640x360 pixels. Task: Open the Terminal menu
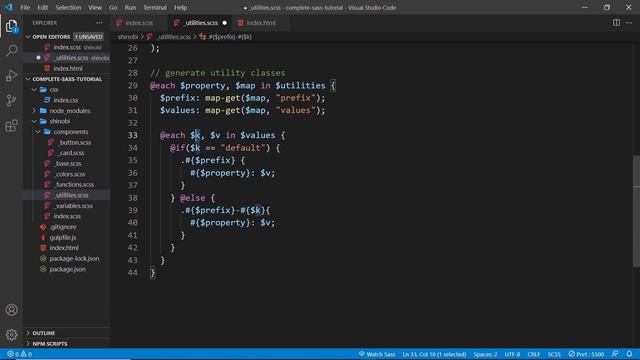[155, 7]
